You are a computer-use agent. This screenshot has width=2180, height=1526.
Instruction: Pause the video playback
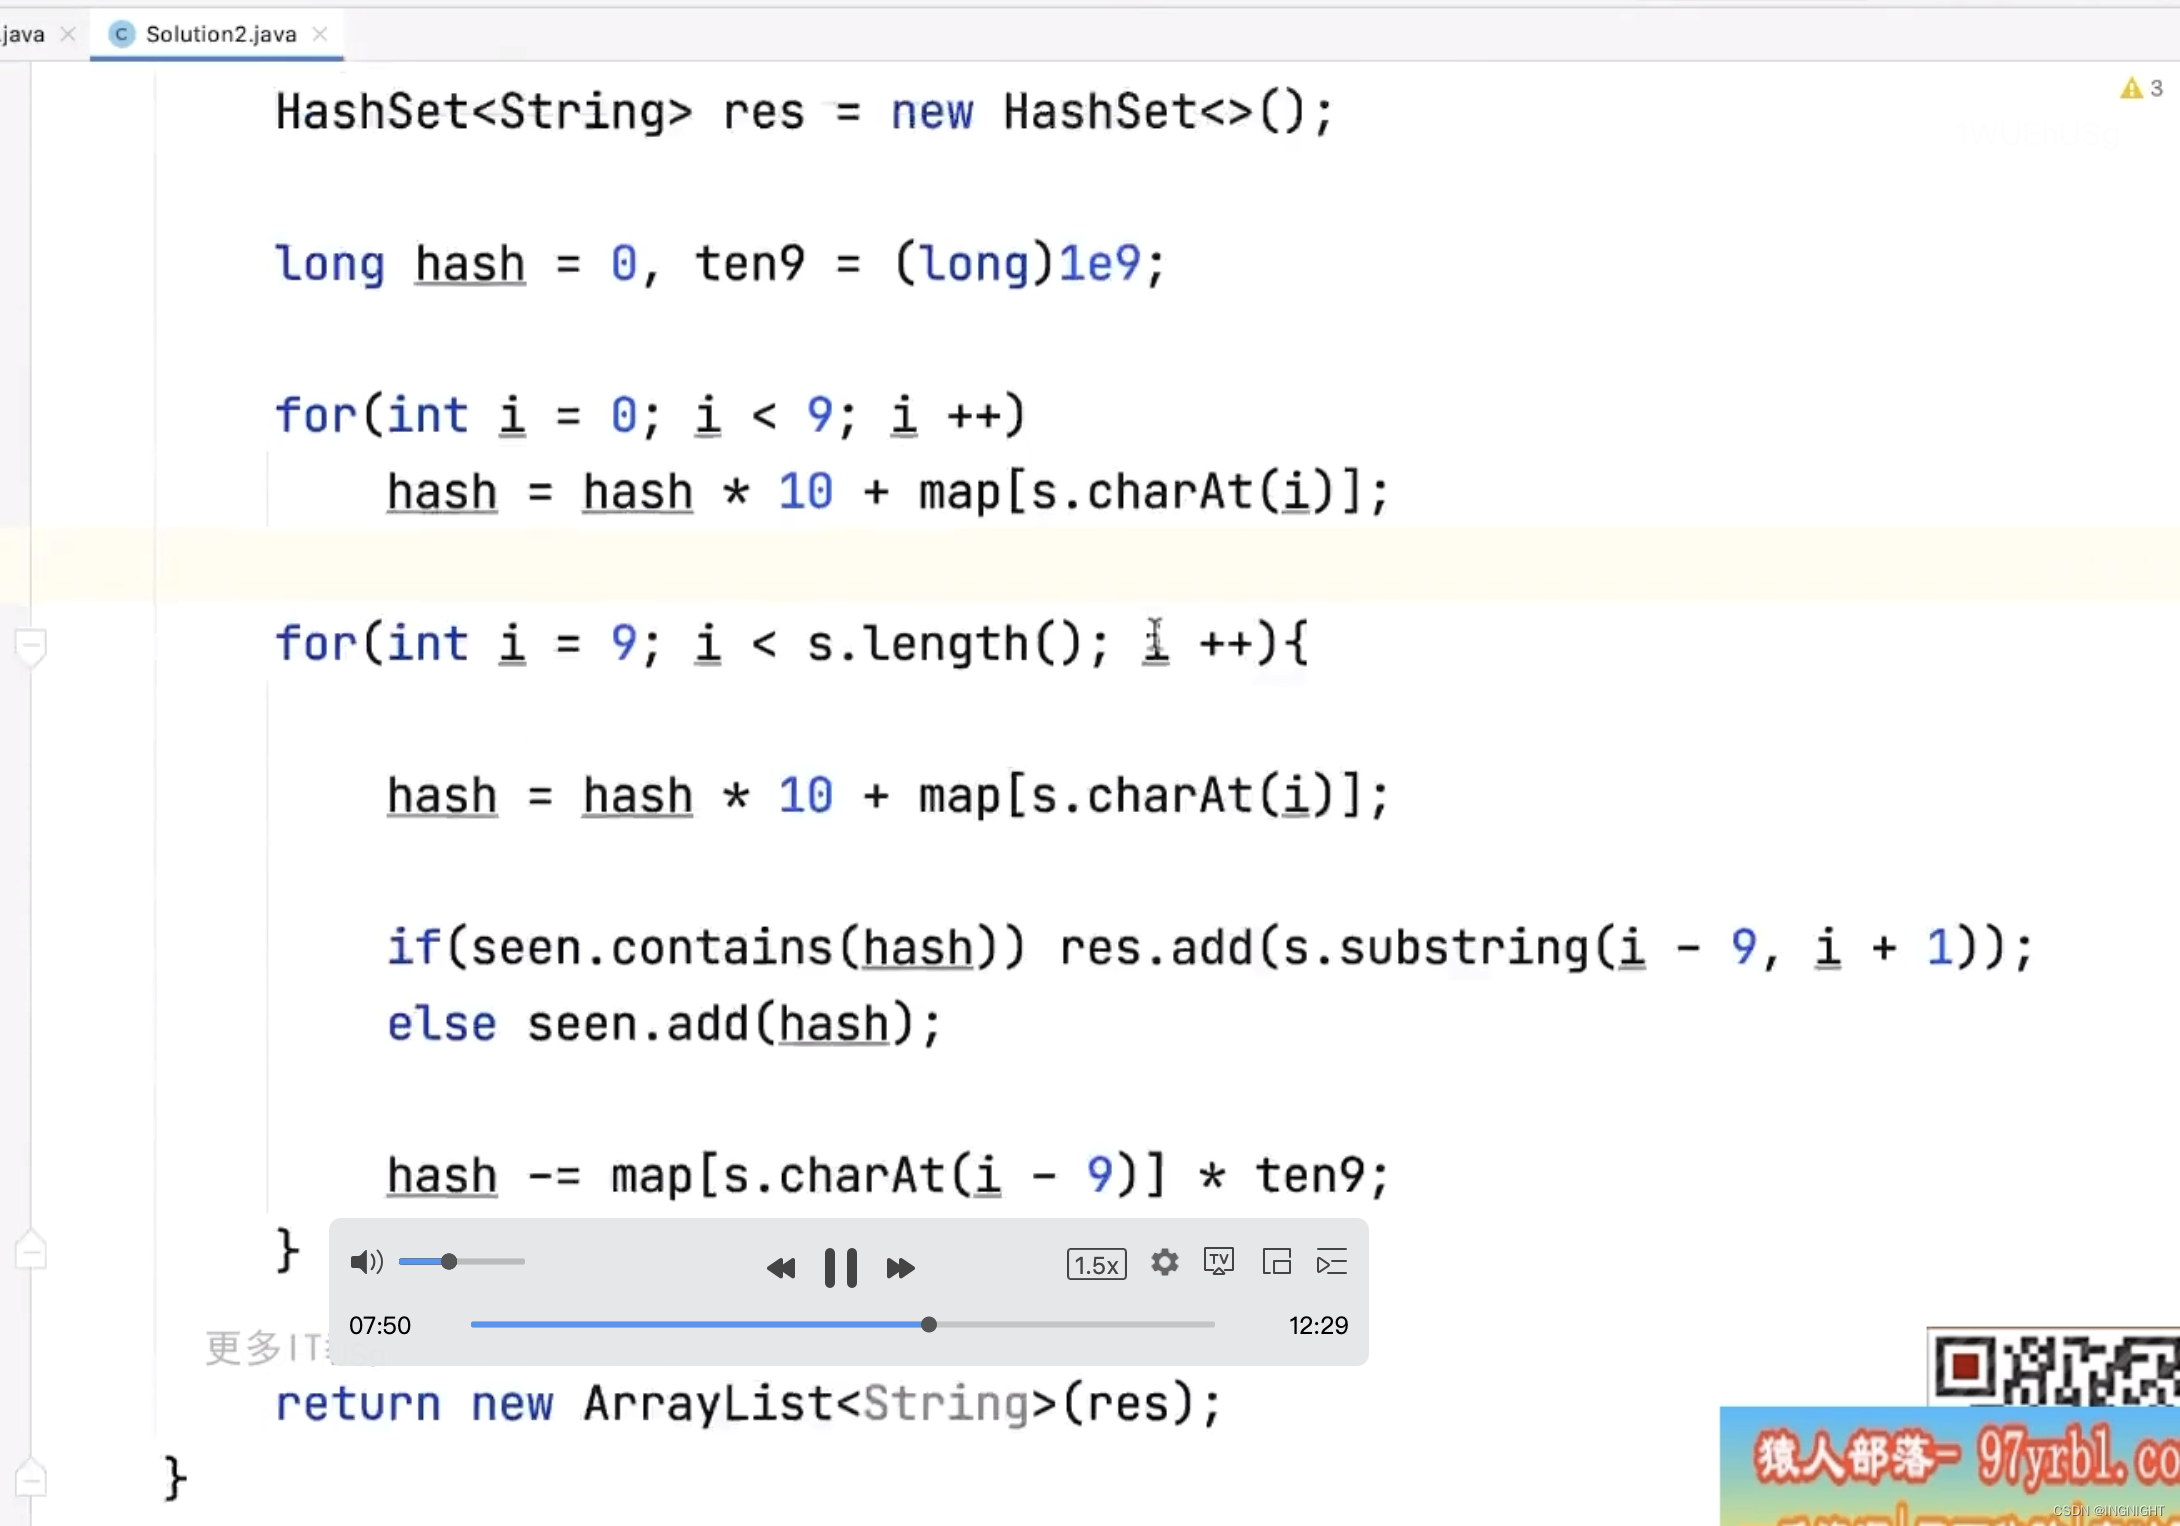pos(840,1267)
